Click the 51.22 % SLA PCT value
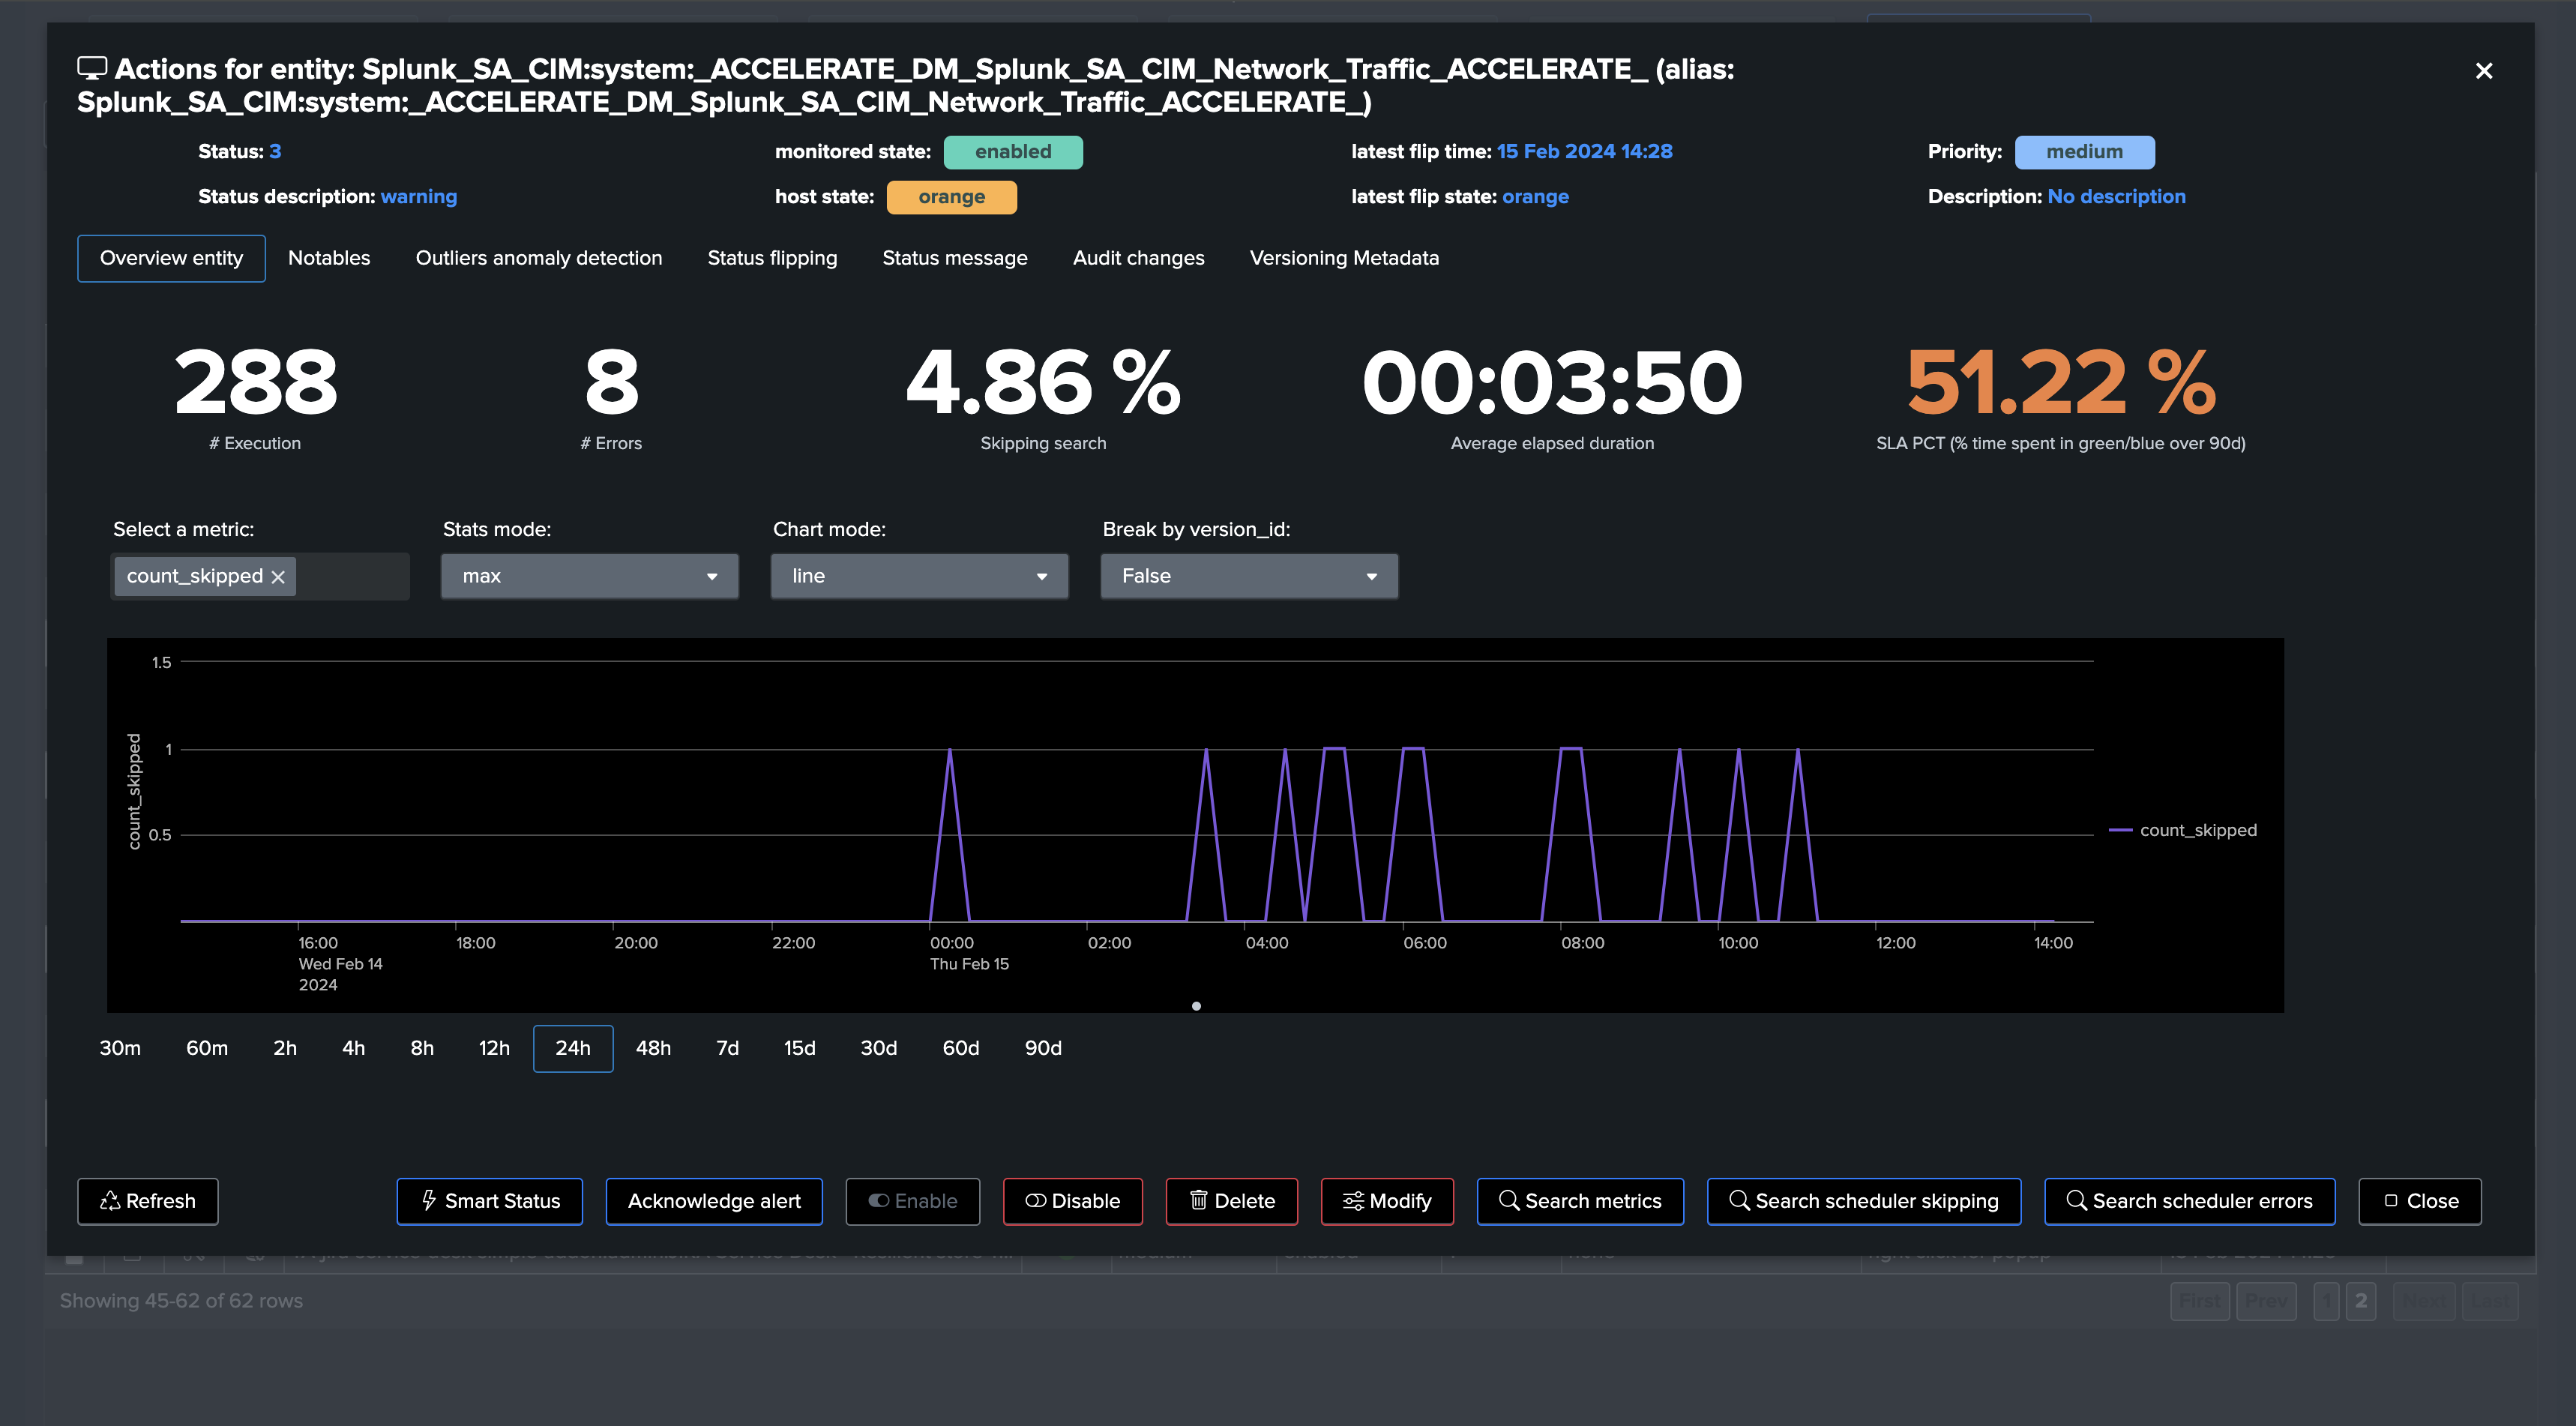Screen dimensions: 2576x1426 (2060, 382)
